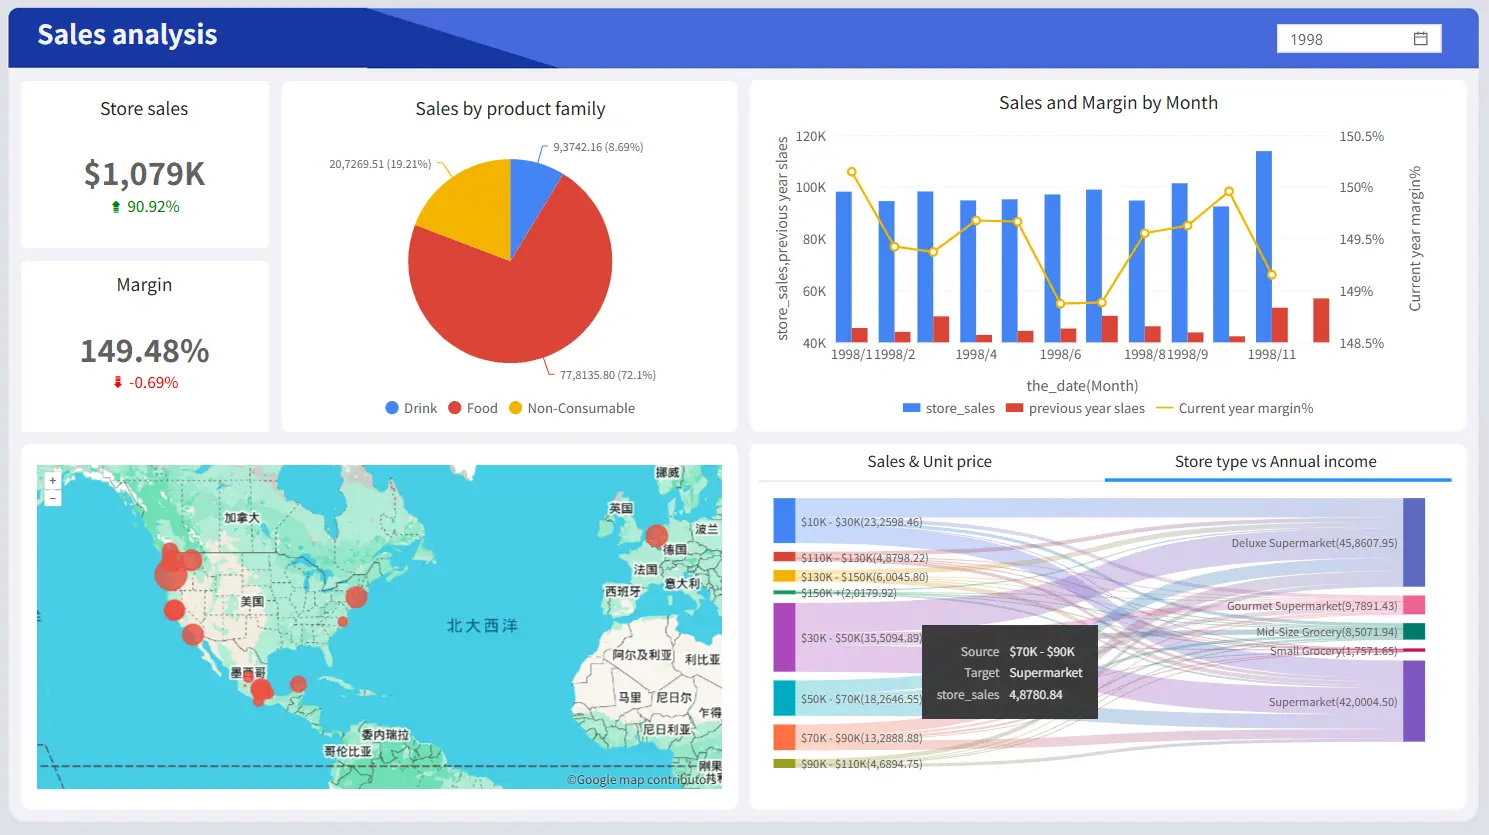
Task: Click the green up arrow under Store sales
Action: (x=116, y=207)
